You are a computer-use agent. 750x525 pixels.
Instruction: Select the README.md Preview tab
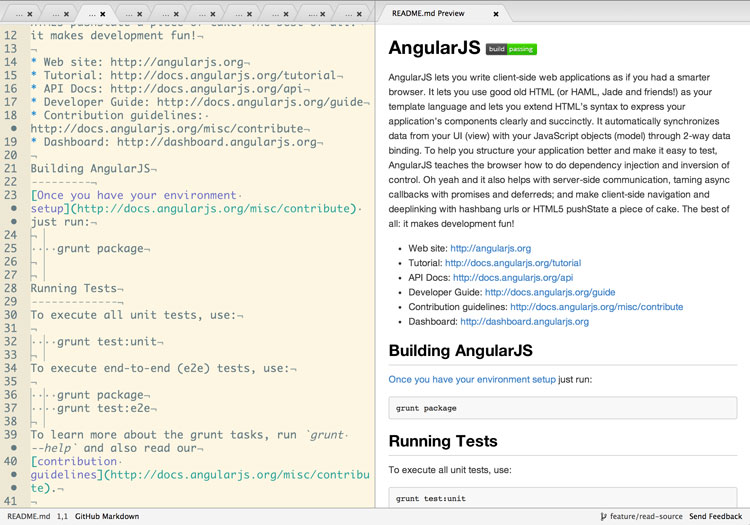click(x=428, y=13)
